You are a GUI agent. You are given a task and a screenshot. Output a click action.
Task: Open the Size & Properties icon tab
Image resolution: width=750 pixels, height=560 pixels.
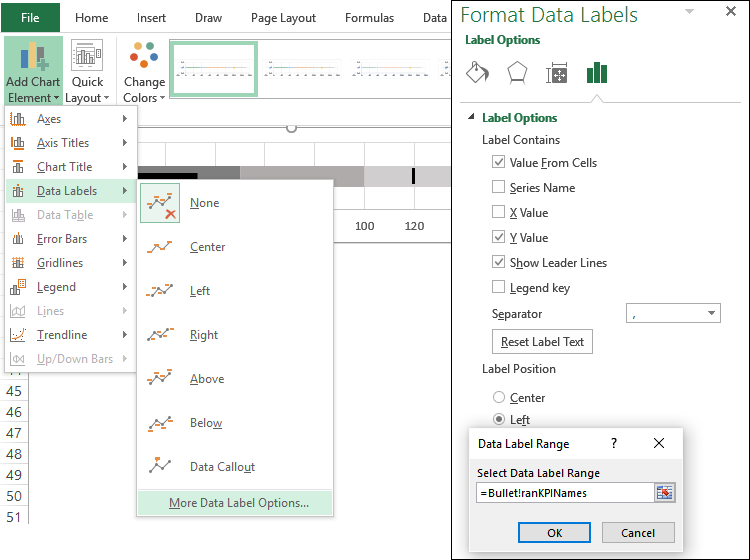point(557,73)
